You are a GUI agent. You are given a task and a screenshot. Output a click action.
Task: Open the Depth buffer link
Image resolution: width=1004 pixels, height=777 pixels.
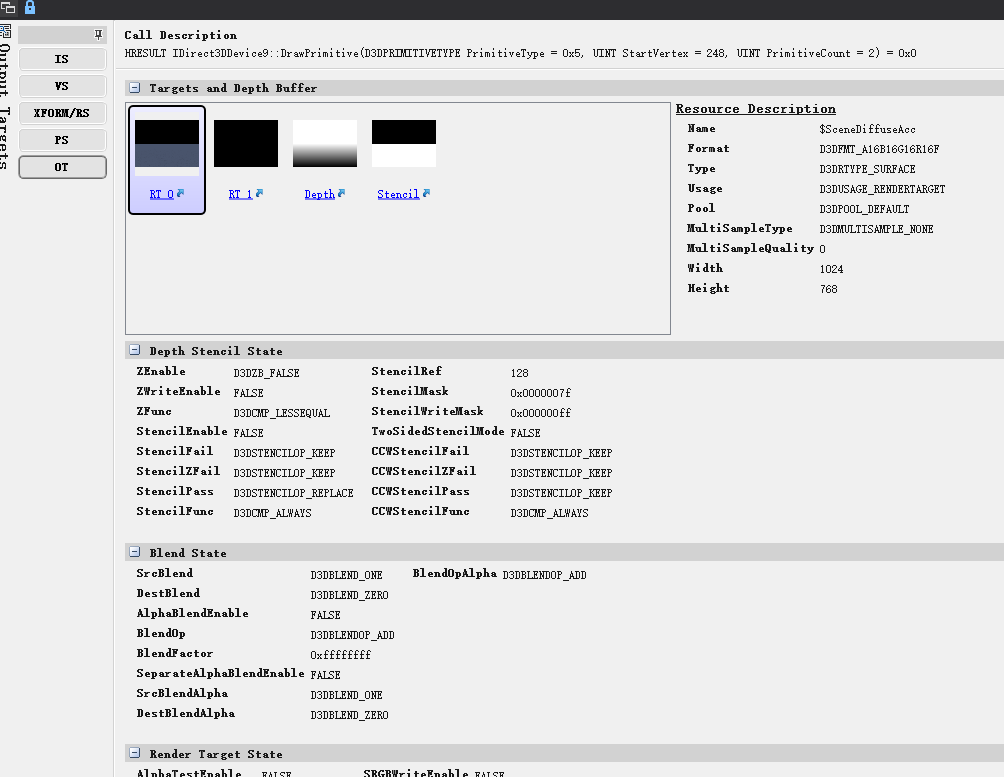(320, 194)
